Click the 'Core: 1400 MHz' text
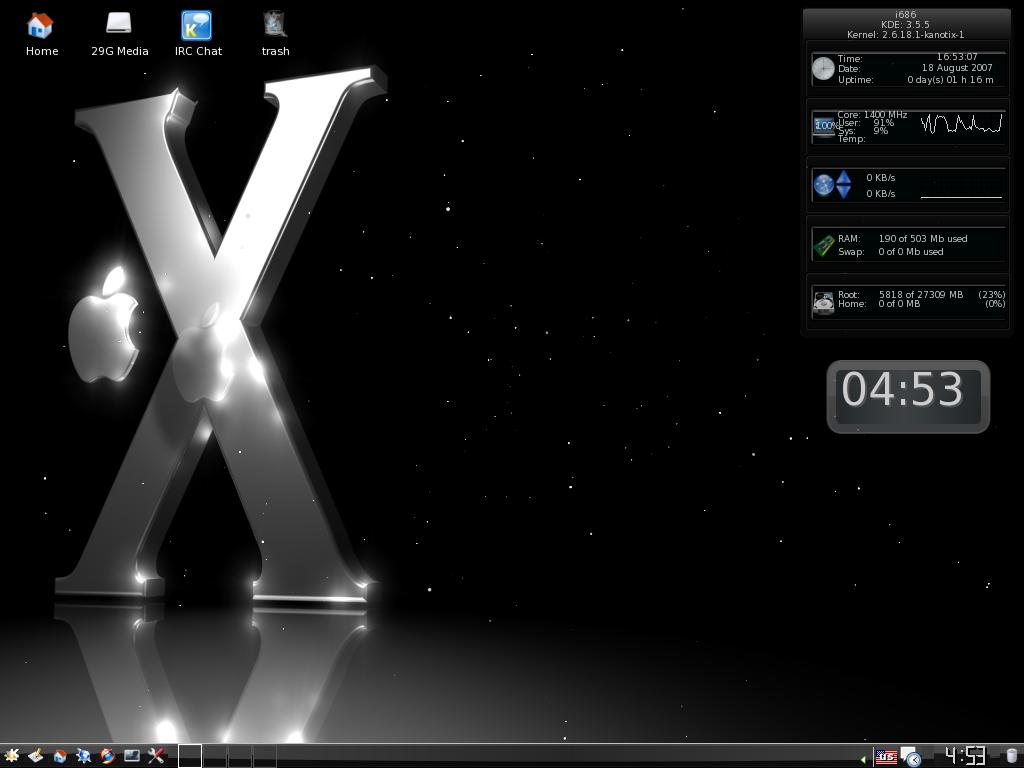Image resolution: width=1024 pixels, height=768 pixels. 872,115
